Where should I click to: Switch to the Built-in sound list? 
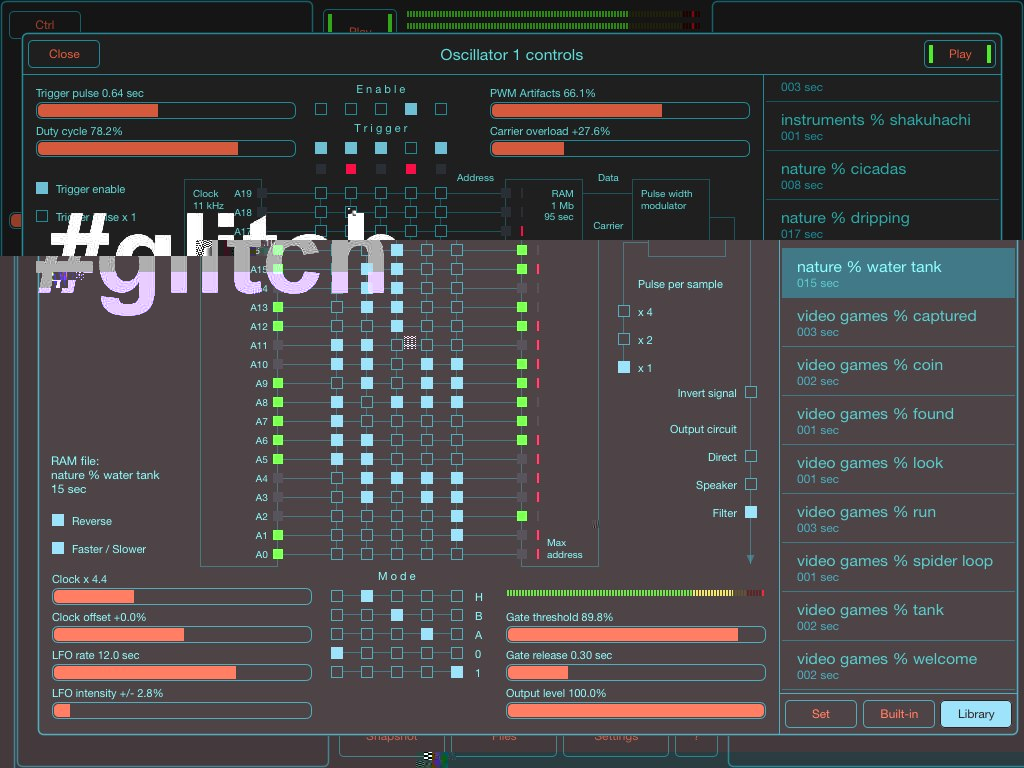coord(899,714)
